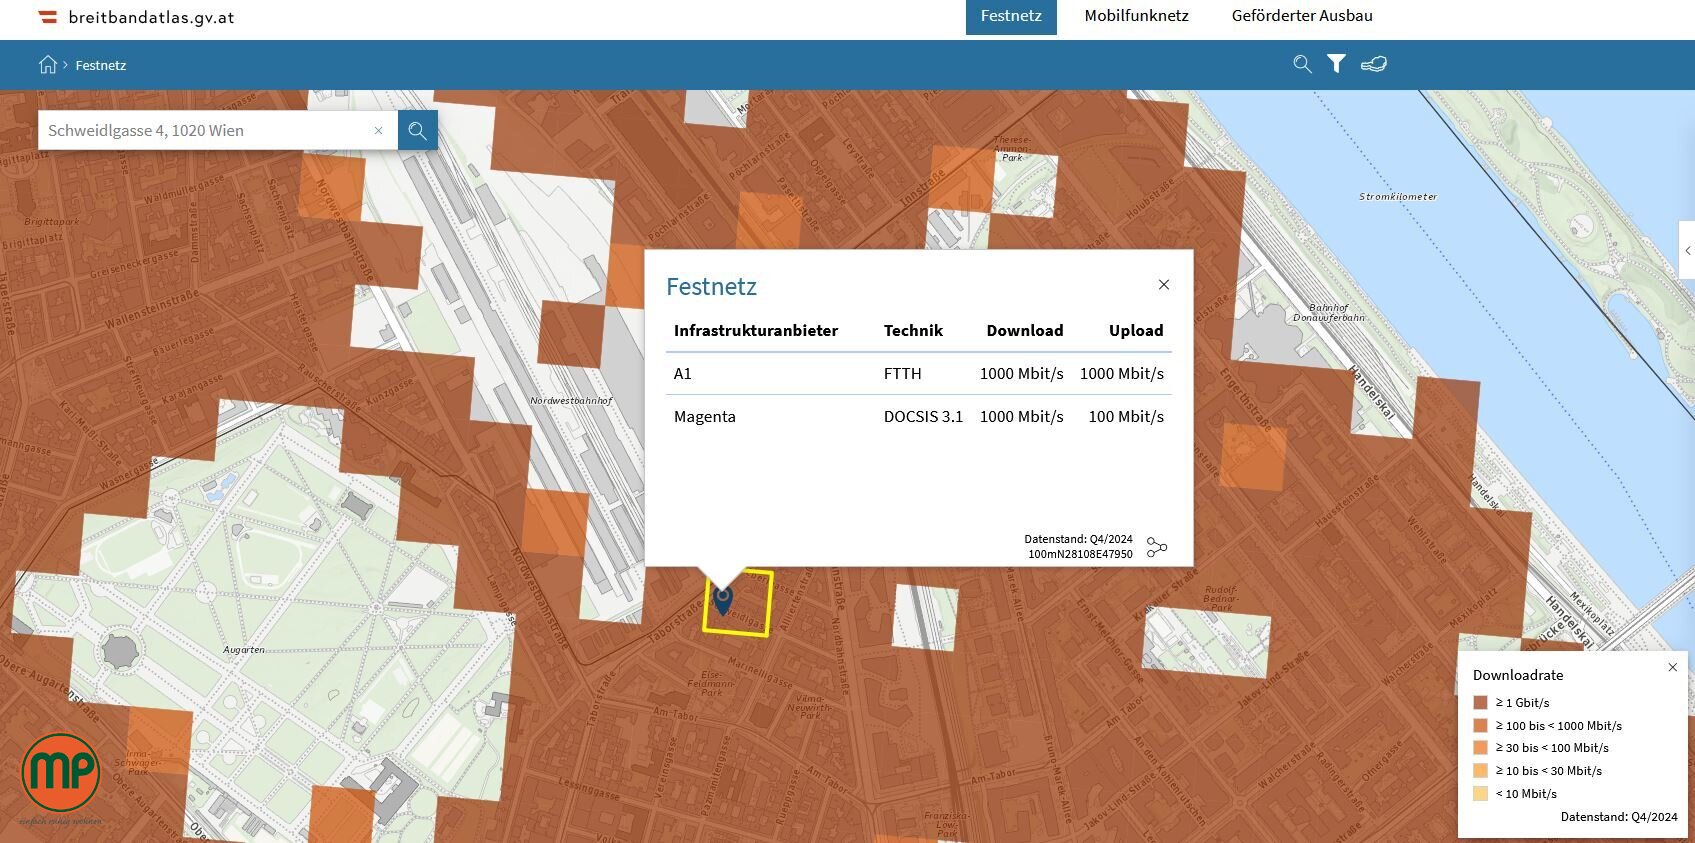The height and width of the screenshot is (843, 1695).
Task: Click the Datenstand text in the legend
Action: point(1619,817)
